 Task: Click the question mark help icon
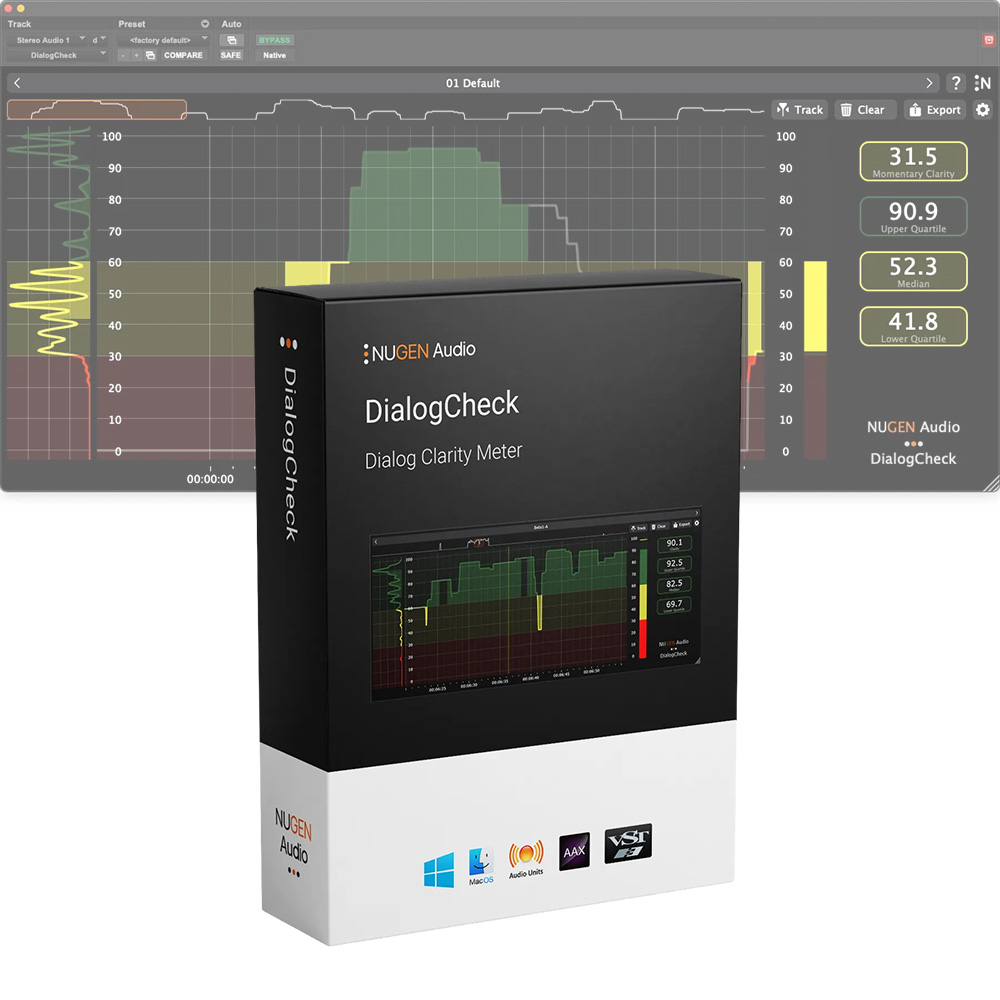(956, 83)
